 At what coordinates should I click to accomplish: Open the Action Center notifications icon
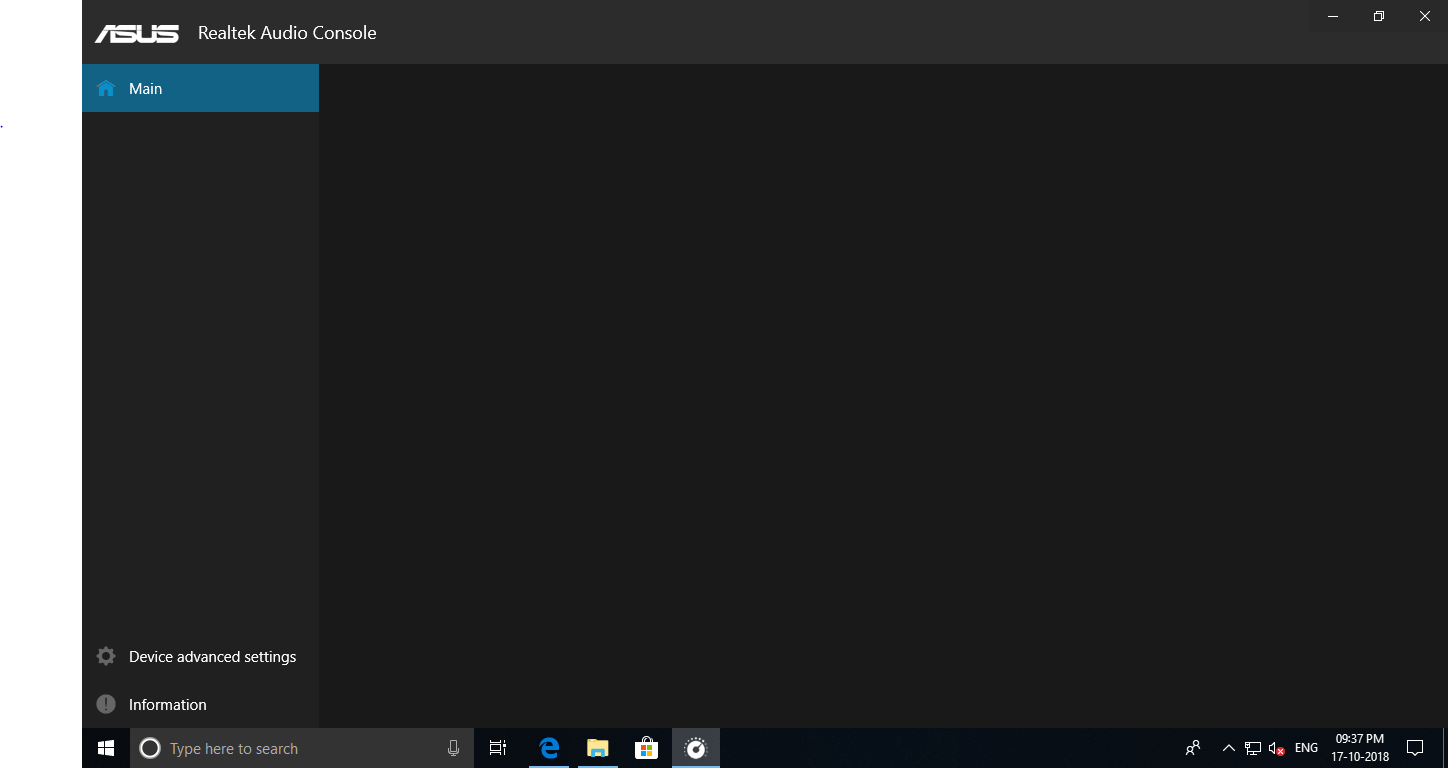[1415, 748]
